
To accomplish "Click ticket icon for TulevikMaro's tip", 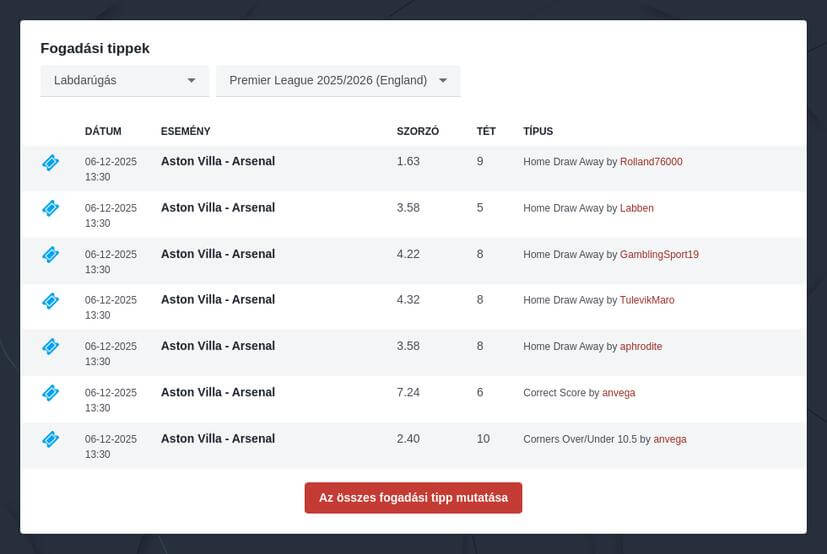I will (x=51, y=300).
